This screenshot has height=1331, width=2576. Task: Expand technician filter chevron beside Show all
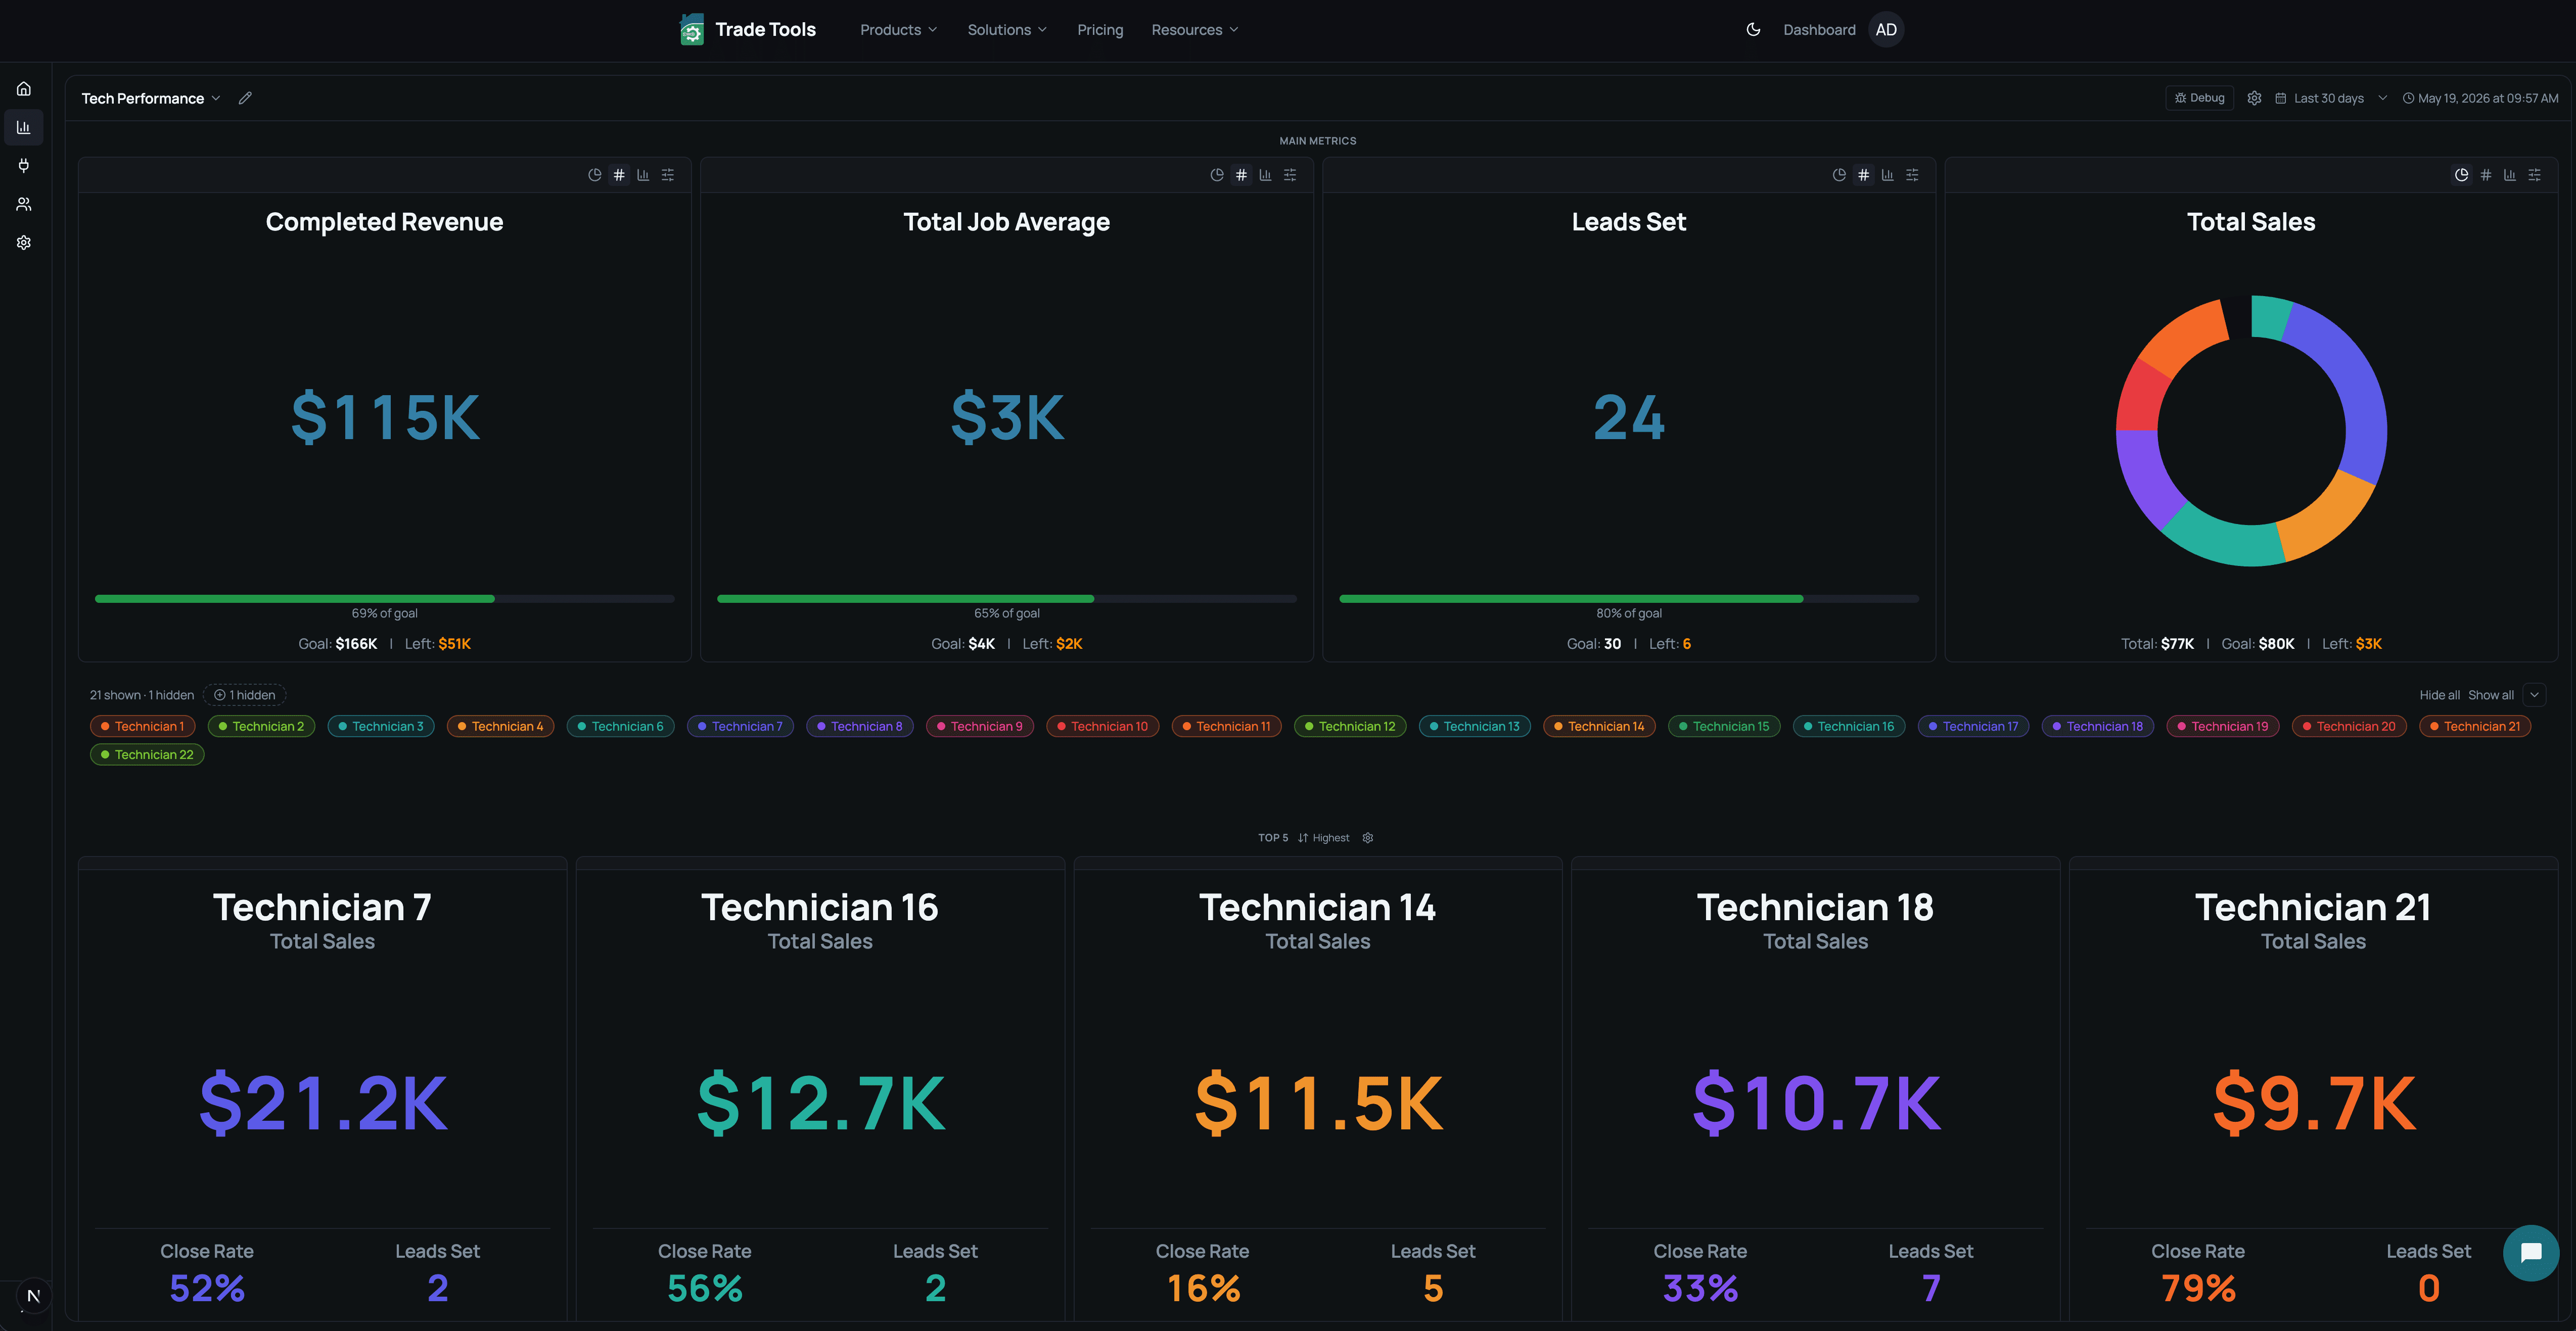coord(2534,695)
